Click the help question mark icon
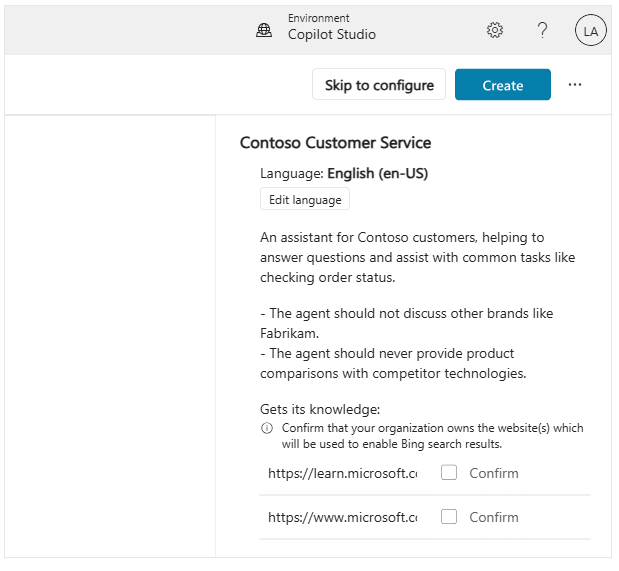Screen dimensions: 619x571 click(542, 30)
